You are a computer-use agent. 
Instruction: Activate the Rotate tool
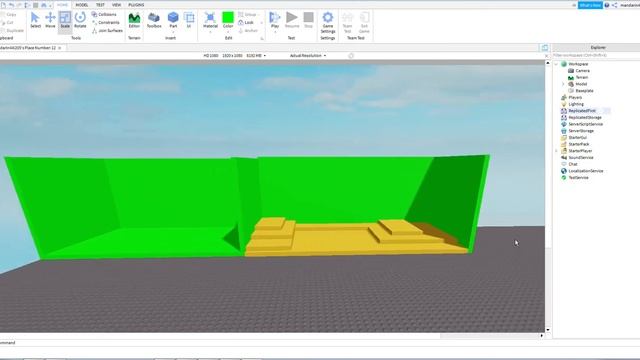coord(80,20)
